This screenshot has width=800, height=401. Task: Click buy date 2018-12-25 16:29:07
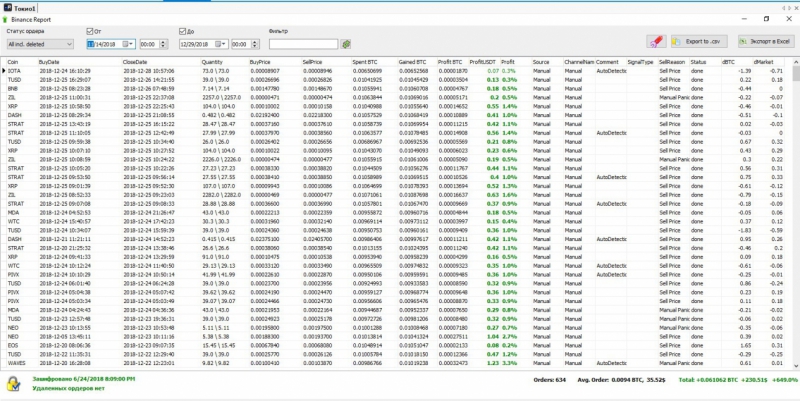coord(65,80)
